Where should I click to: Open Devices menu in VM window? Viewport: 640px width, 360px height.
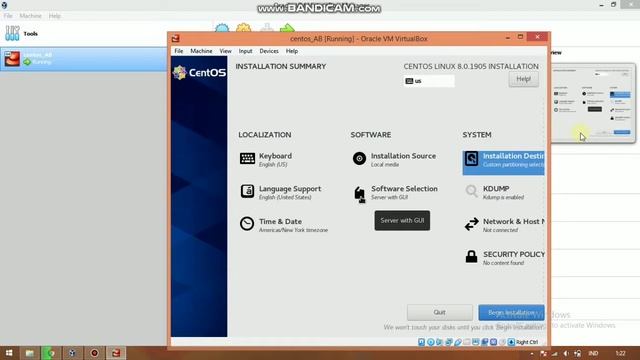tap(269, 51)
